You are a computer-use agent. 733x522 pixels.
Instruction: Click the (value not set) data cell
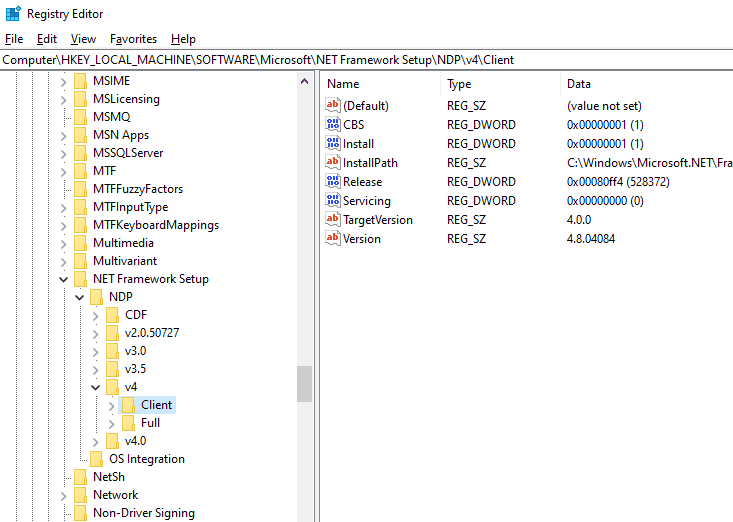[x=604, y=106]
